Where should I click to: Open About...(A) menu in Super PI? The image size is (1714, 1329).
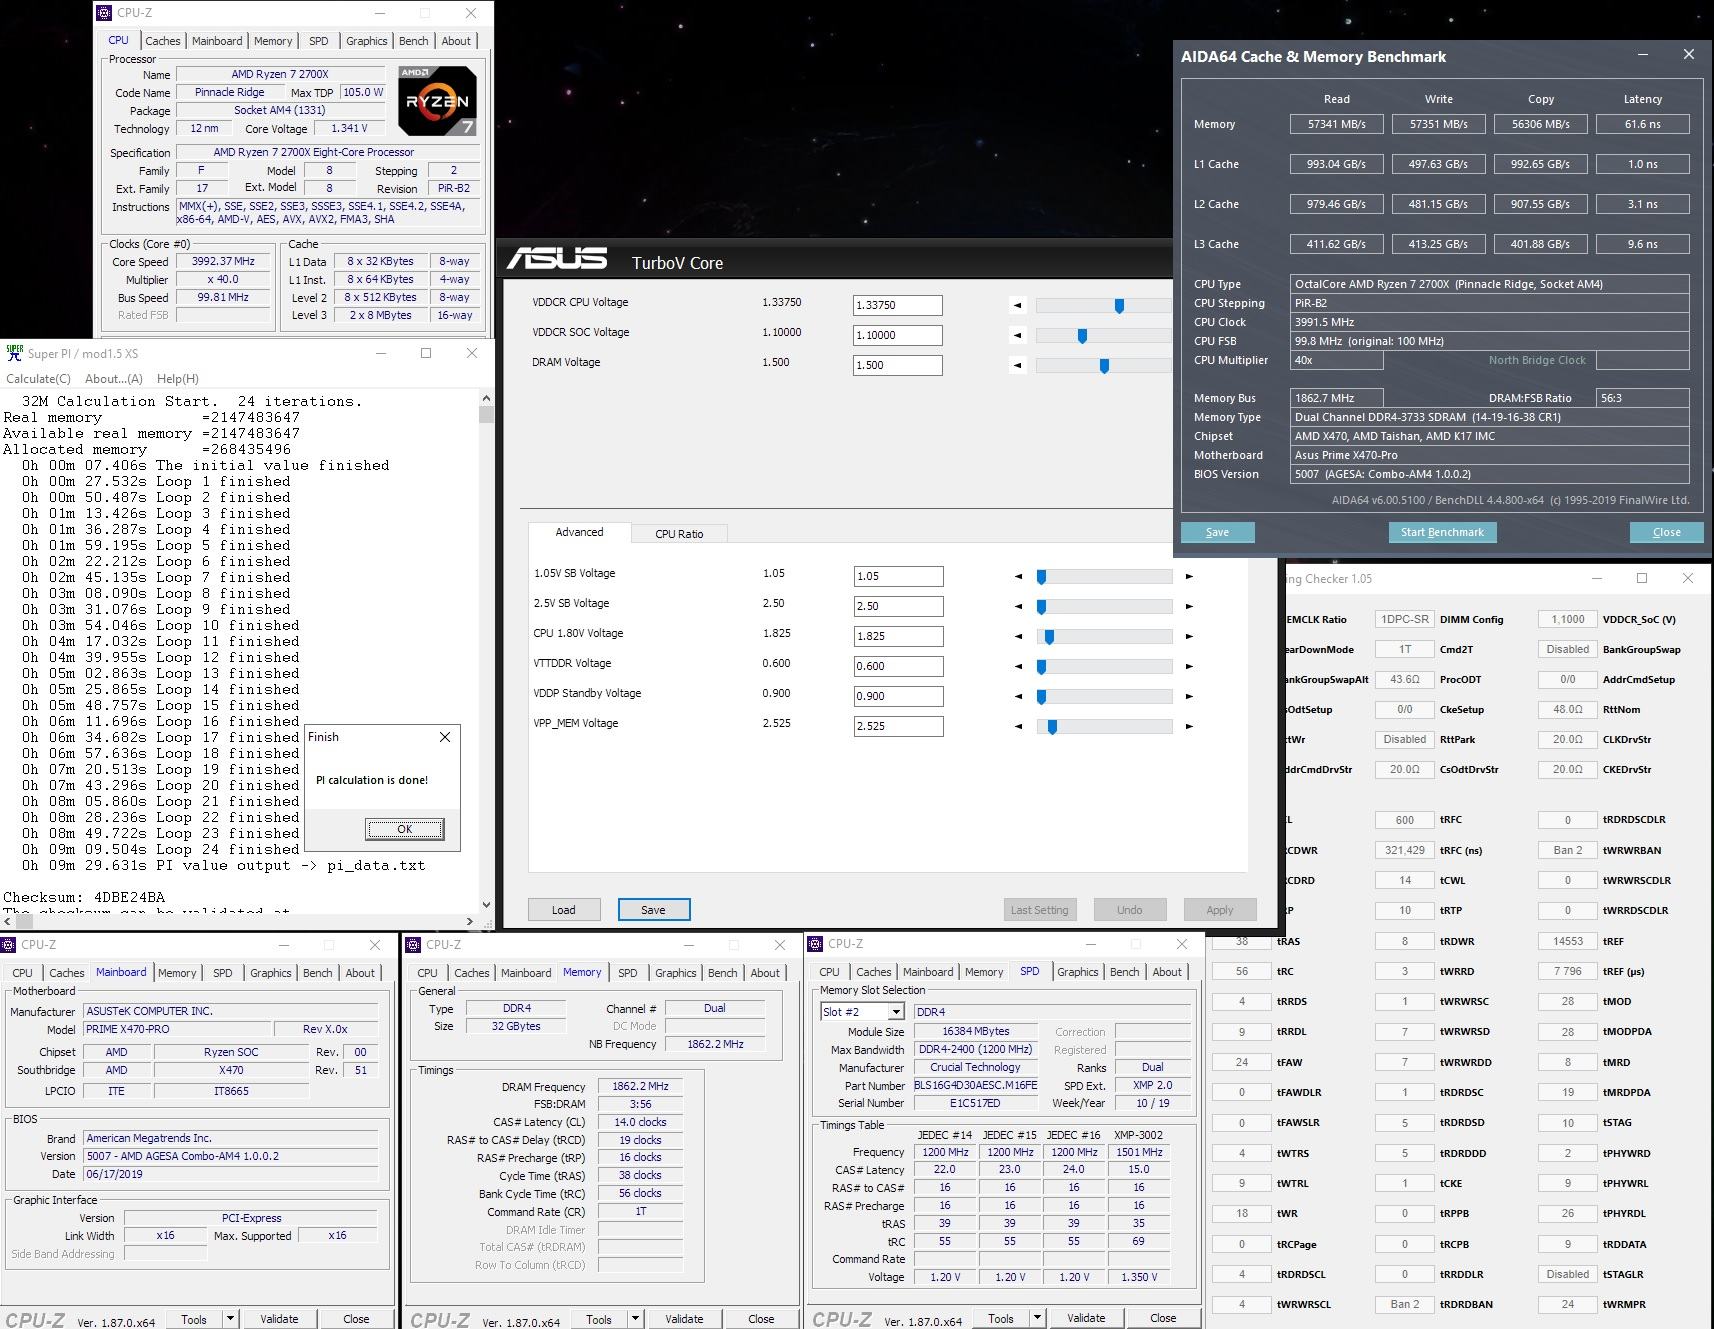114,379
